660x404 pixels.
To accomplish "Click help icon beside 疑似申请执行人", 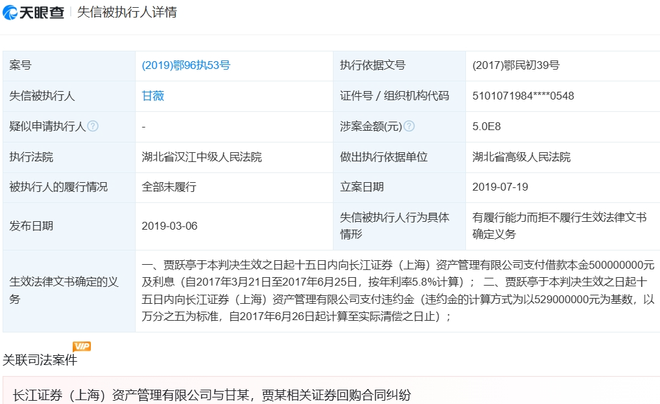I will point(93,127).
